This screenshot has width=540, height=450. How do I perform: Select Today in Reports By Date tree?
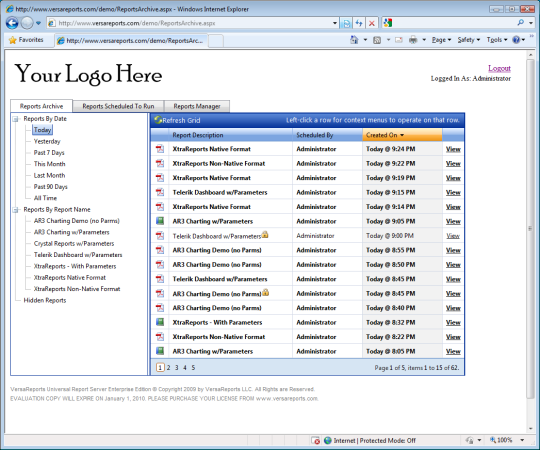point(42,130)
